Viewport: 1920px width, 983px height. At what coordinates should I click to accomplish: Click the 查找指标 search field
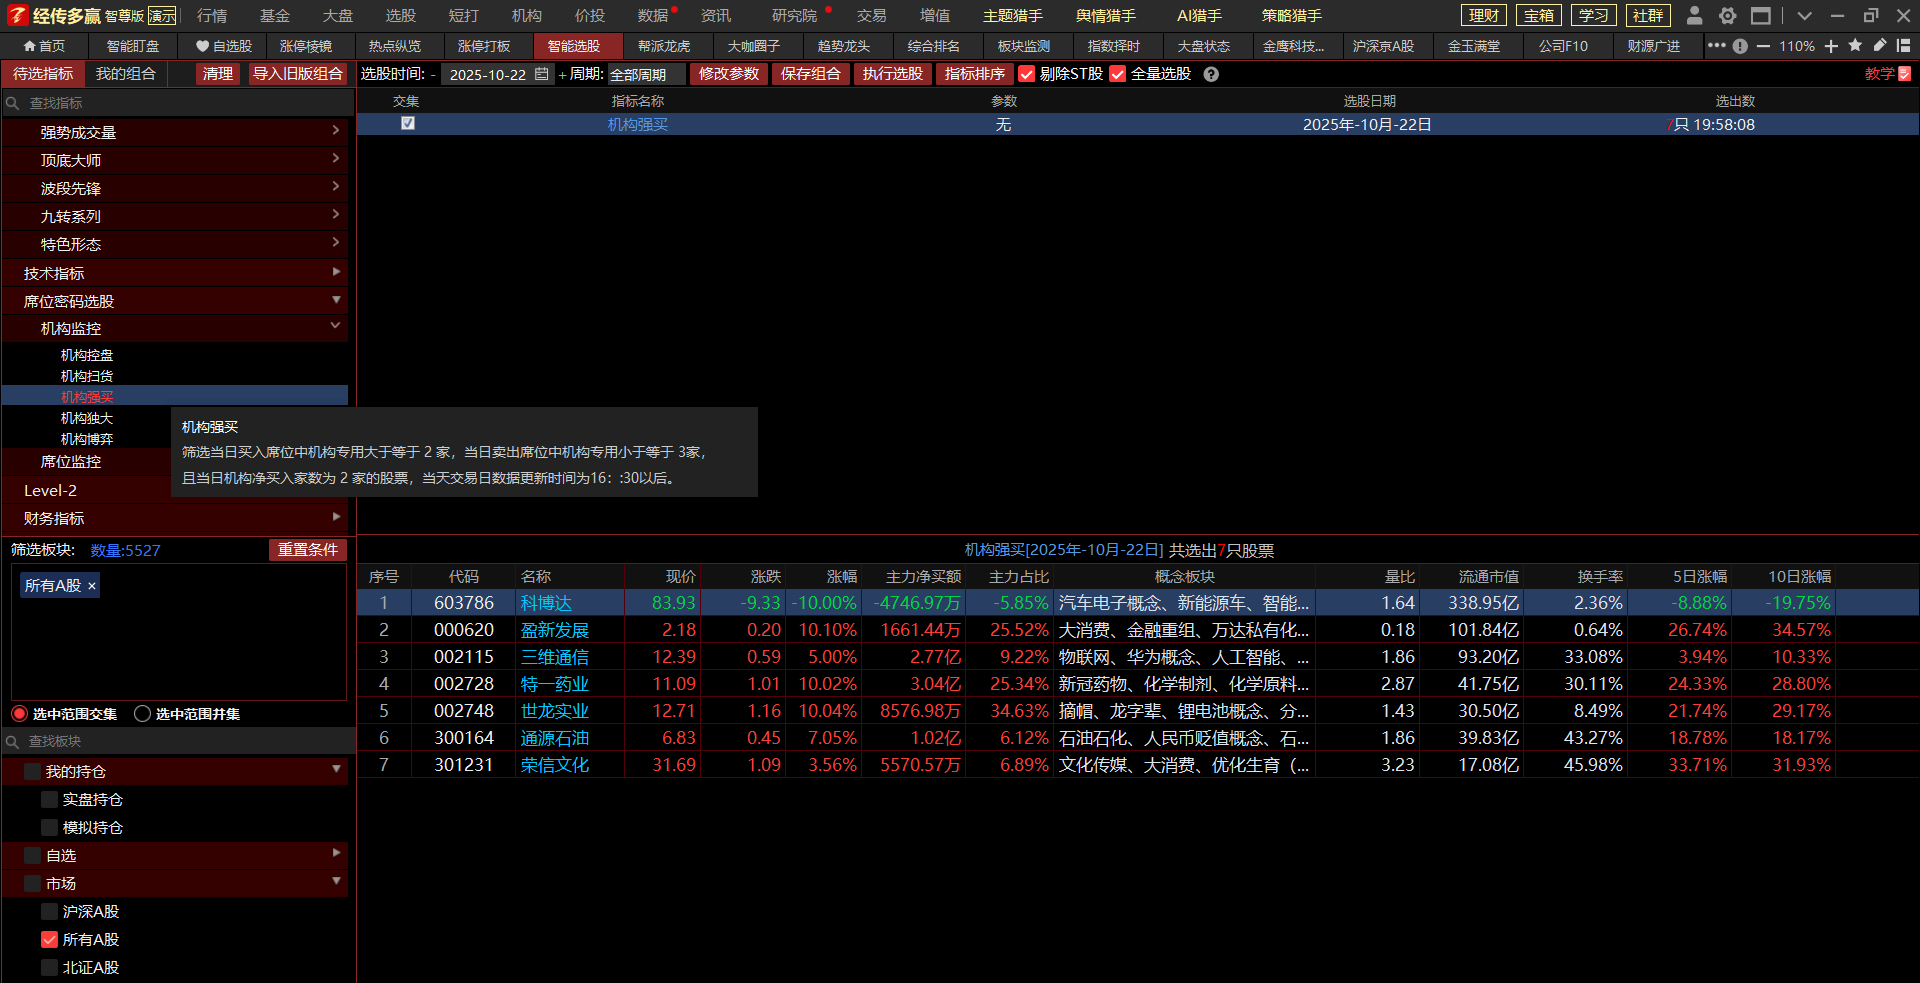[180, 103]
